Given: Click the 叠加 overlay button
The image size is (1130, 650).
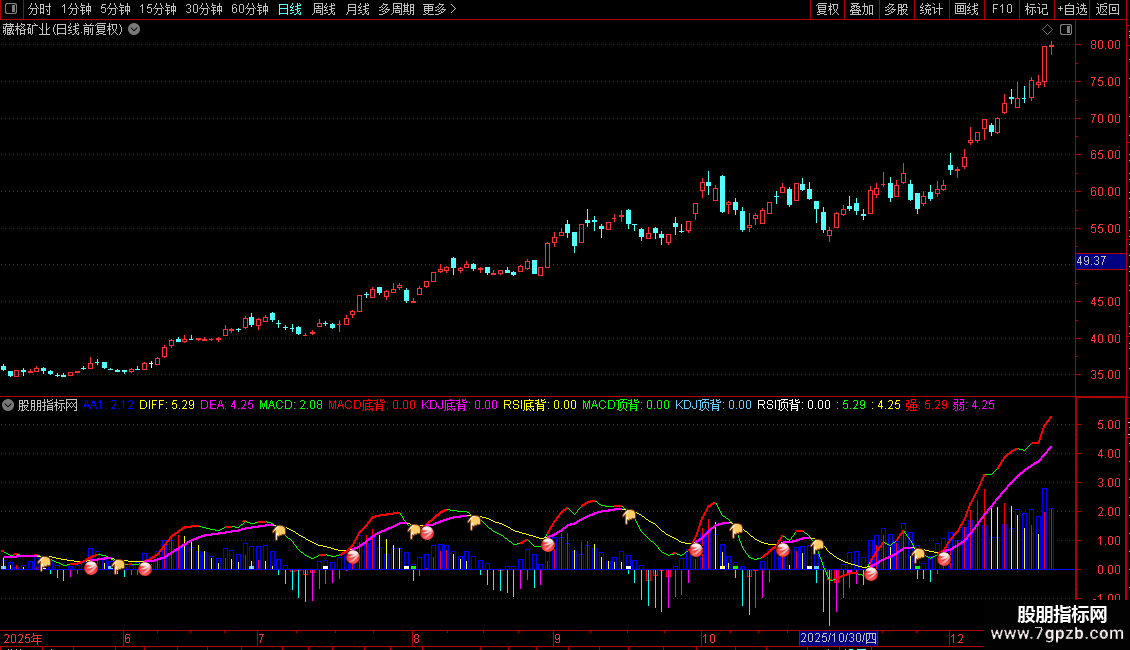Looking at the screenshot, I should pos(861,9).
